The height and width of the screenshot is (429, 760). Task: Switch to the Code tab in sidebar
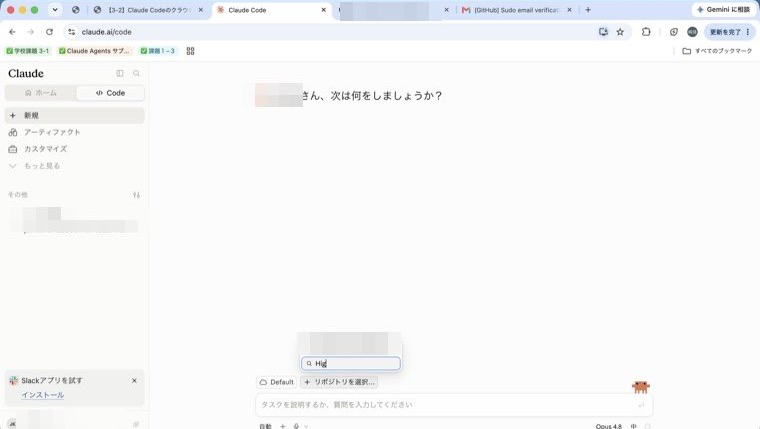pos(111,93)
